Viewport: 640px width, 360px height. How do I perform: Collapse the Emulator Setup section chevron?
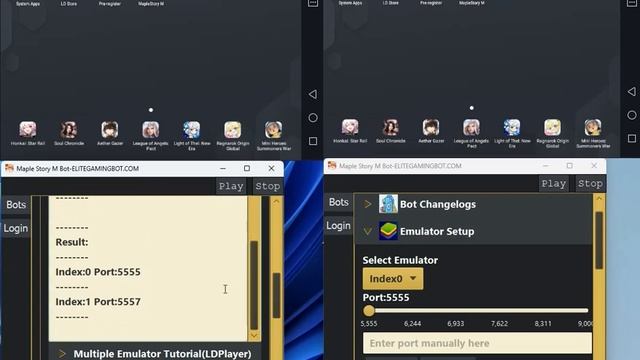tap(367, 231)
